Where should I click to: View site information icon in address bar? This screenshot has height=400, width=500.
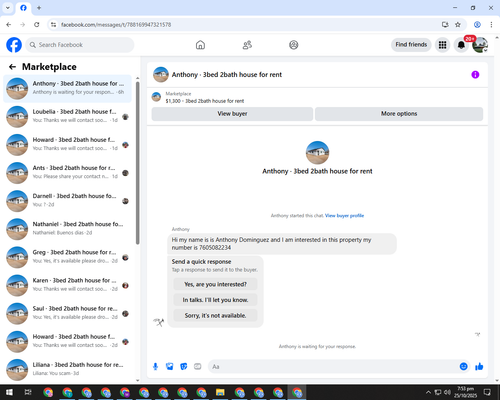pos(53,25)
